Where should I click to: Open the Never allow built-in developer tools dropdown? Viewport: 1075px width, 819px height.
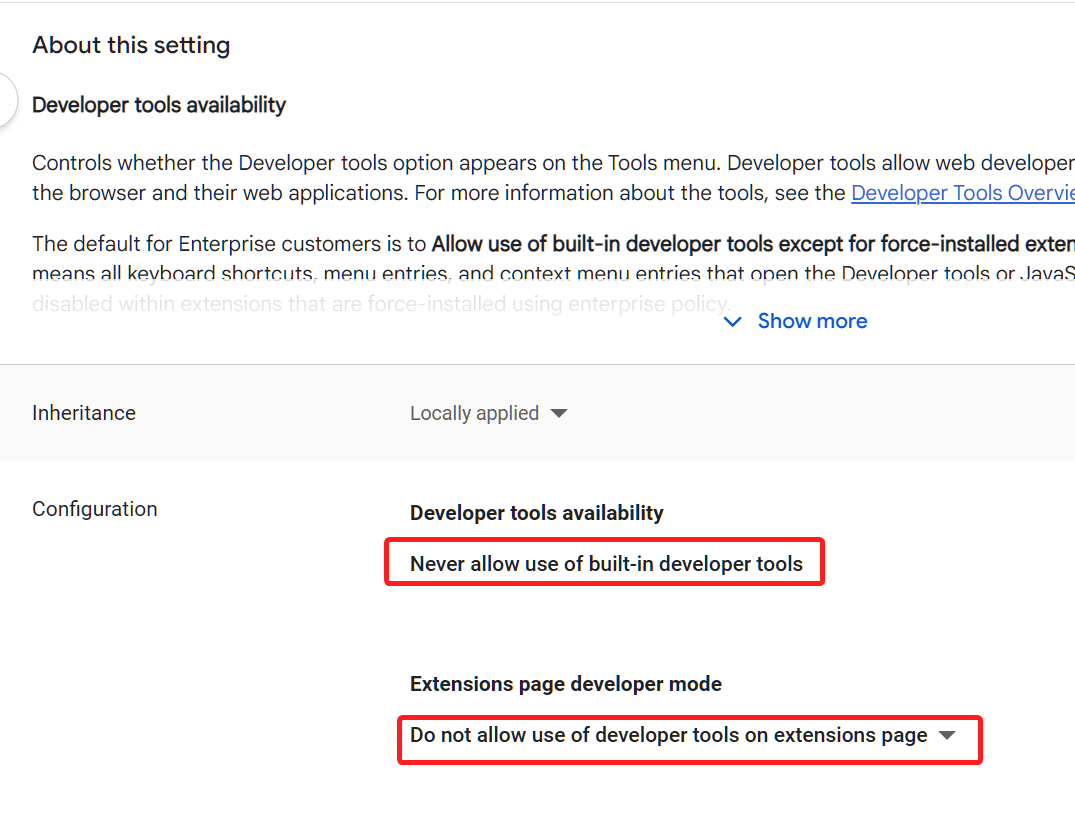[x=605, y=563]
